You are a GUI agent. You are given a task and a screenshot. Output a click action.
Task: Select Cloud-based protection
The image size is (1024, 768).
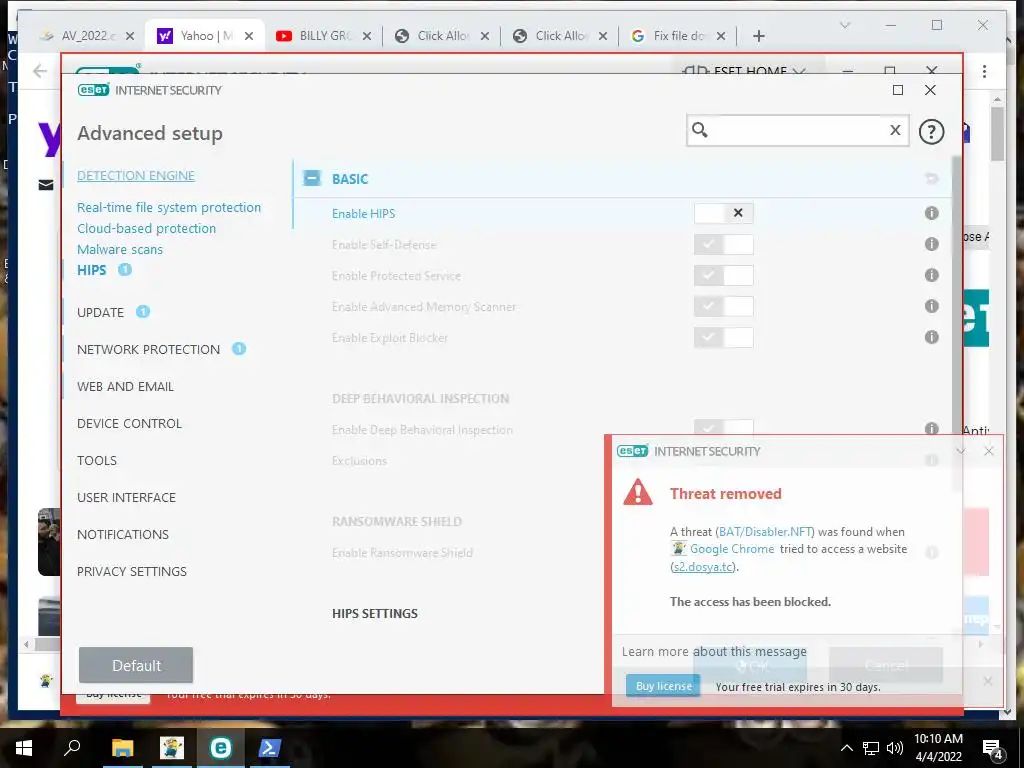146,229
